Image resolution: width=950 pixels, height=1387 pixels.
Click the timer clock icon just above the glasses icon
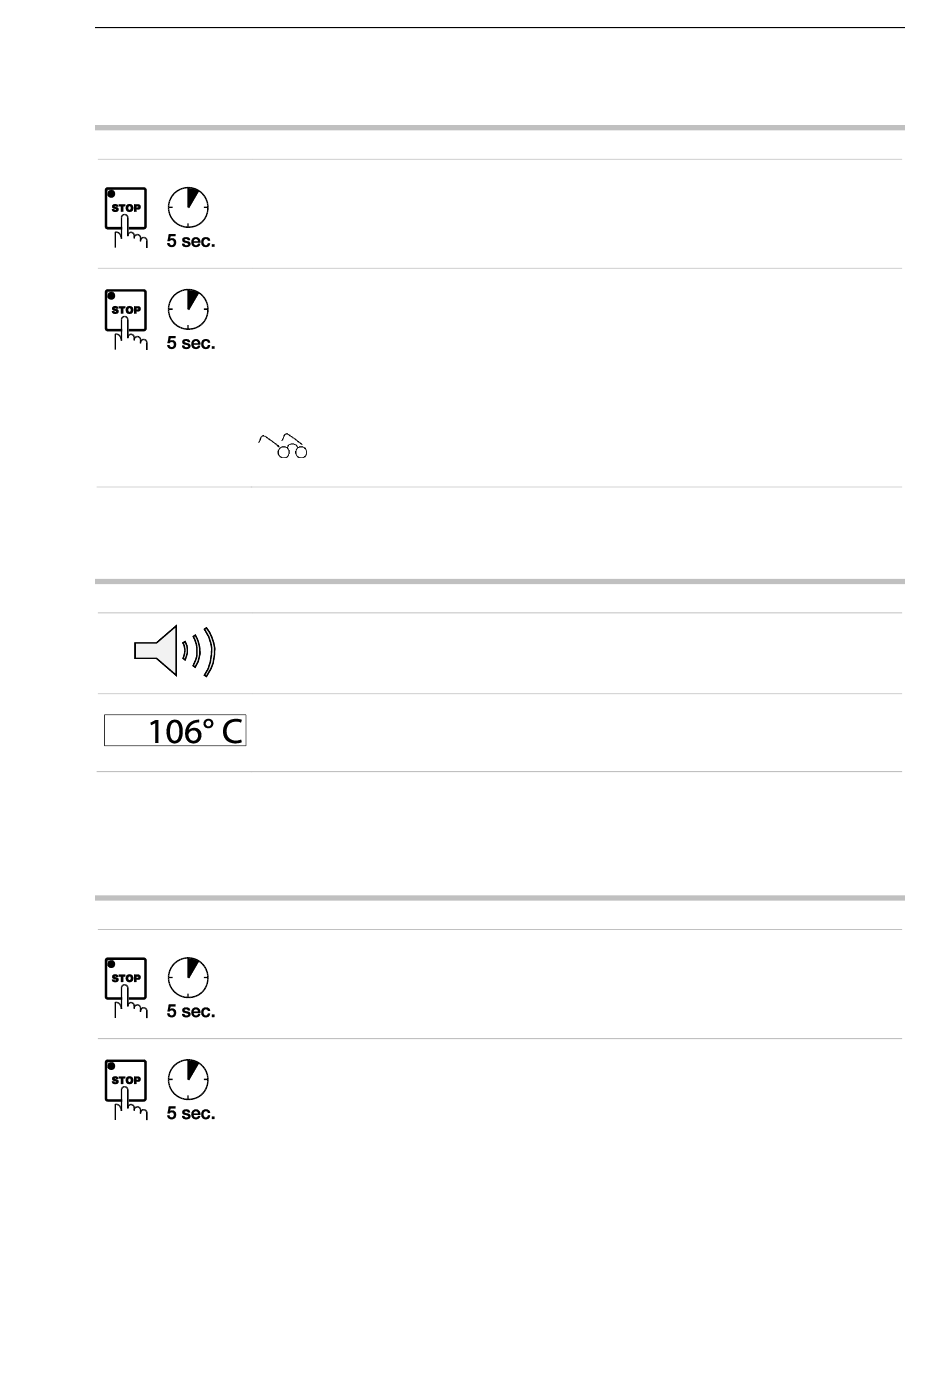click(x=188, y=309)
